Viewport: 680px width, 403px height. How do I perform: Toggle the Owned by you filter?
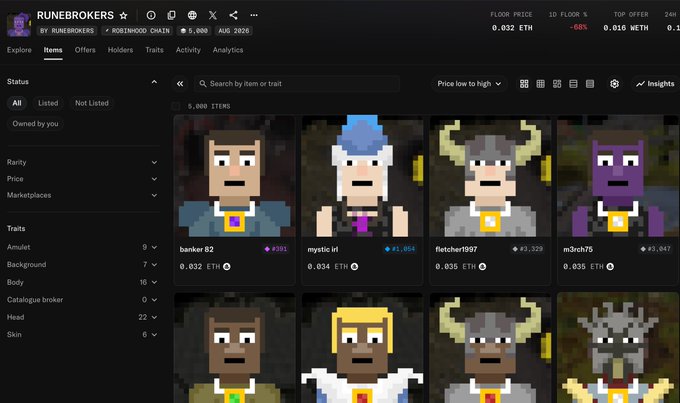coord(35,124)
